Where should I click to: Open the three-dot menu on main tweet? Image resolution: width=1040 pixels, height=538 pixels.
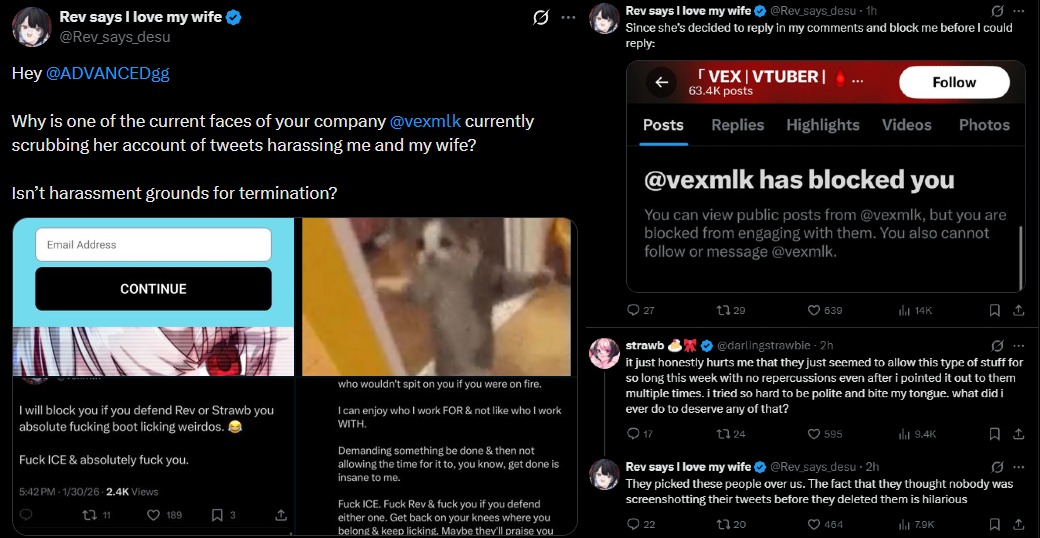coord(568,18)
